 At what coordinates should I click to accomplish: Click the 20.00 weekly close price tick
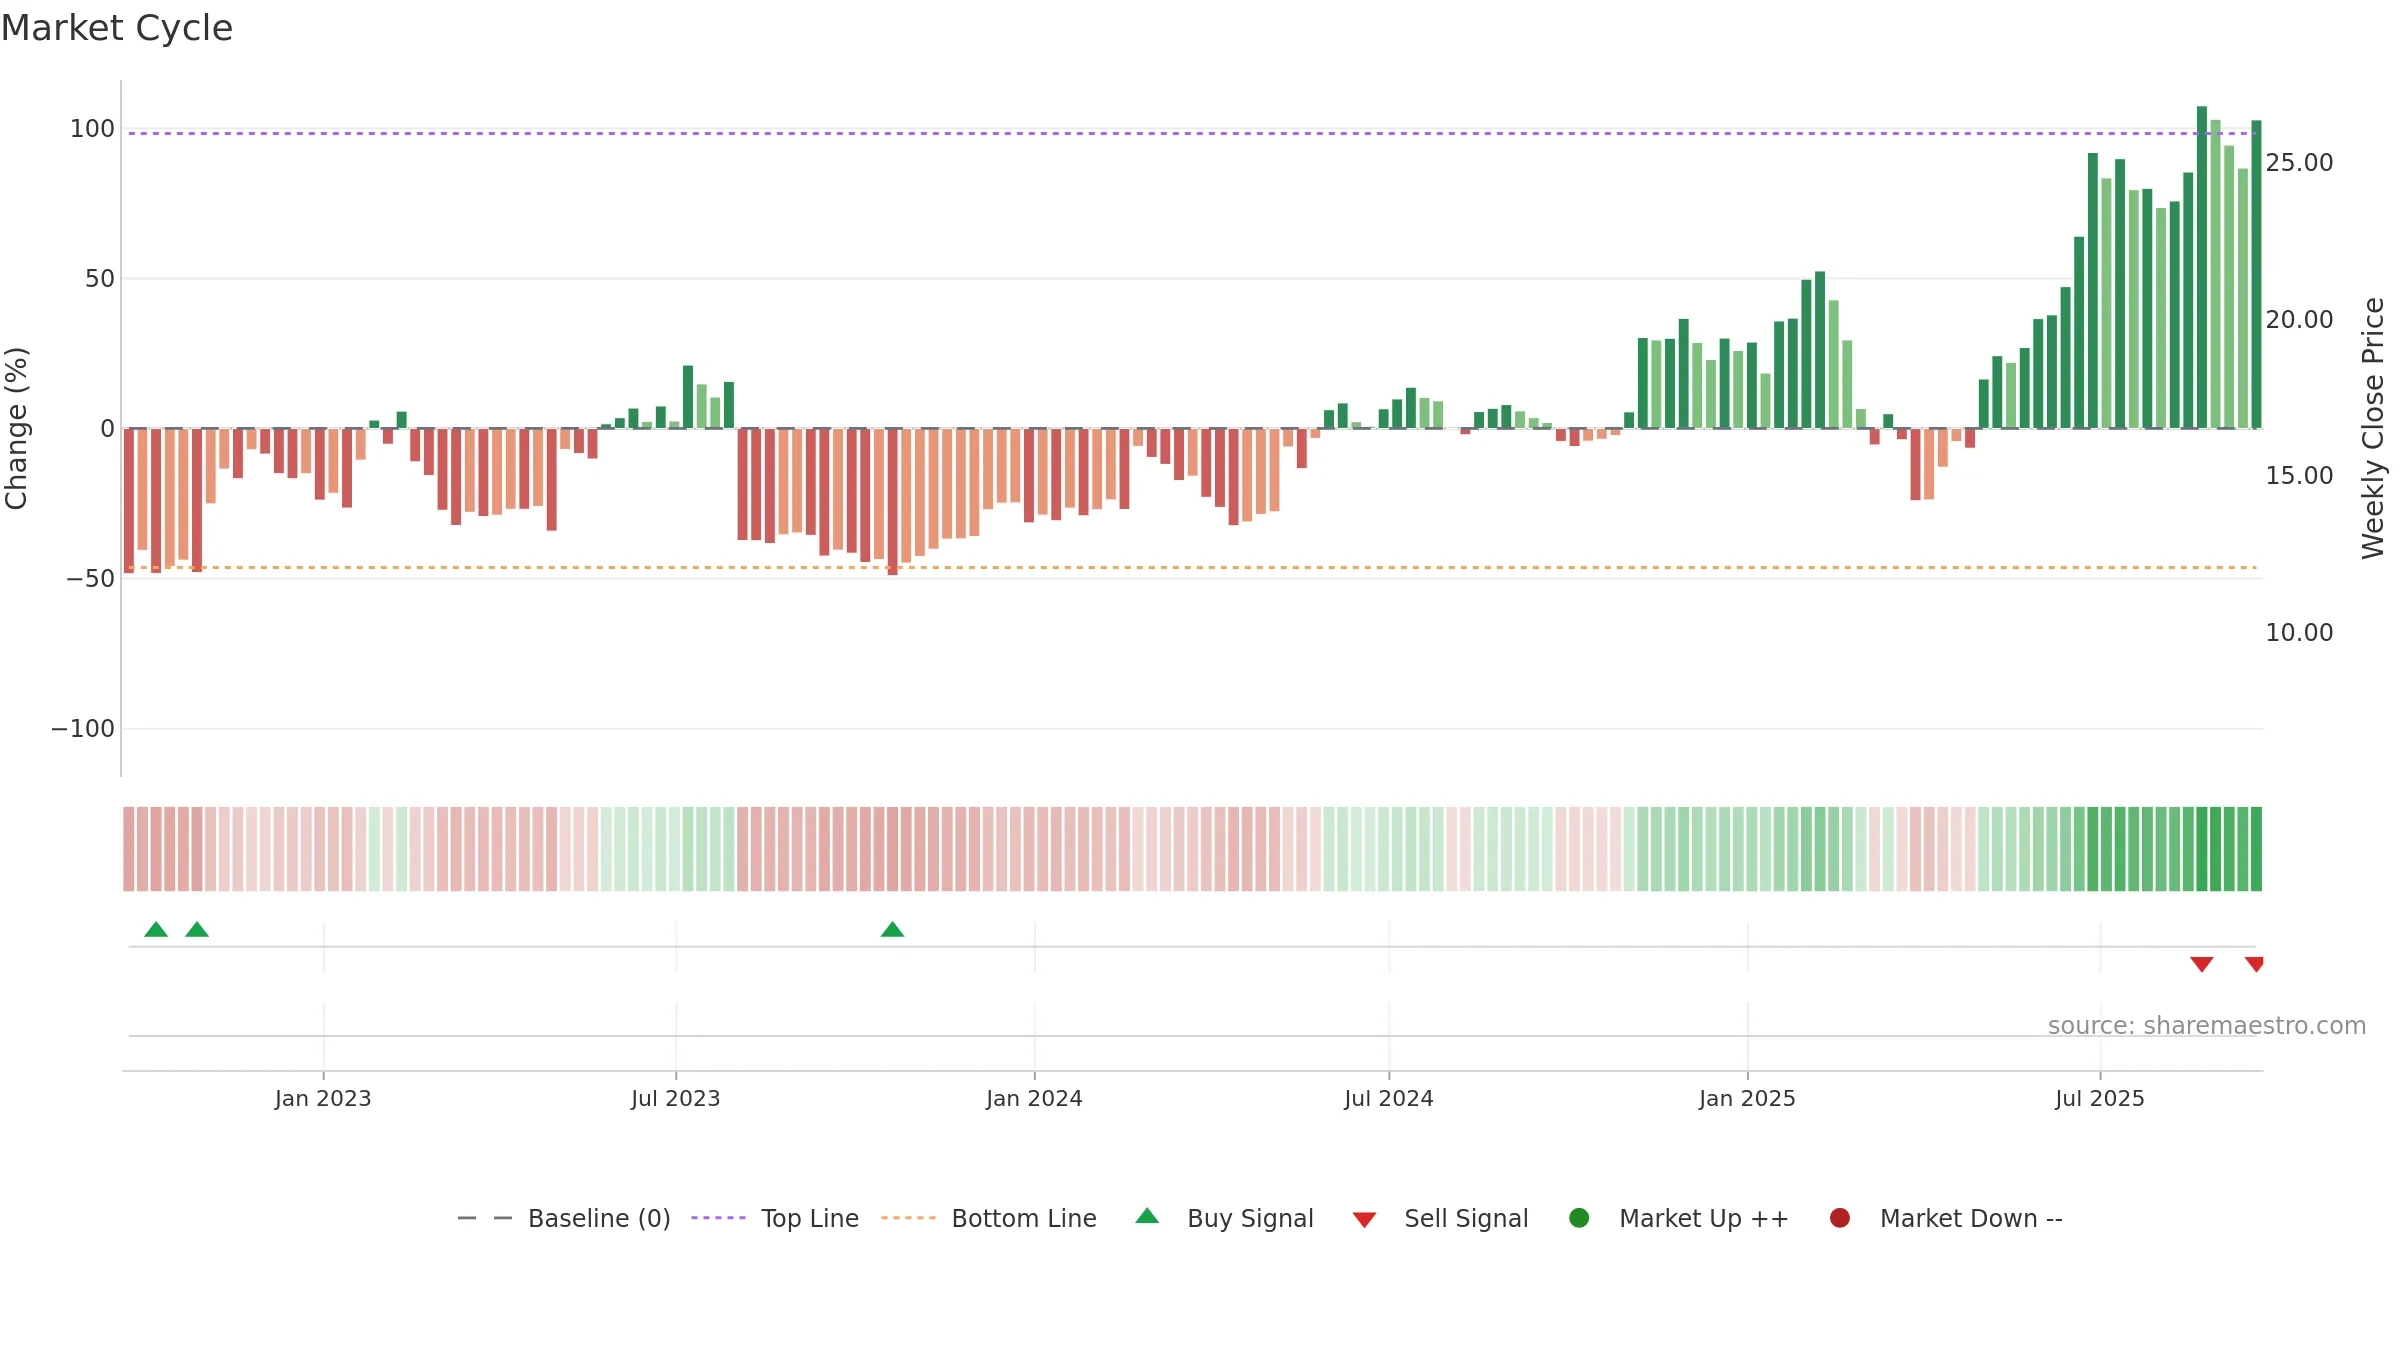click(2299, 319)
